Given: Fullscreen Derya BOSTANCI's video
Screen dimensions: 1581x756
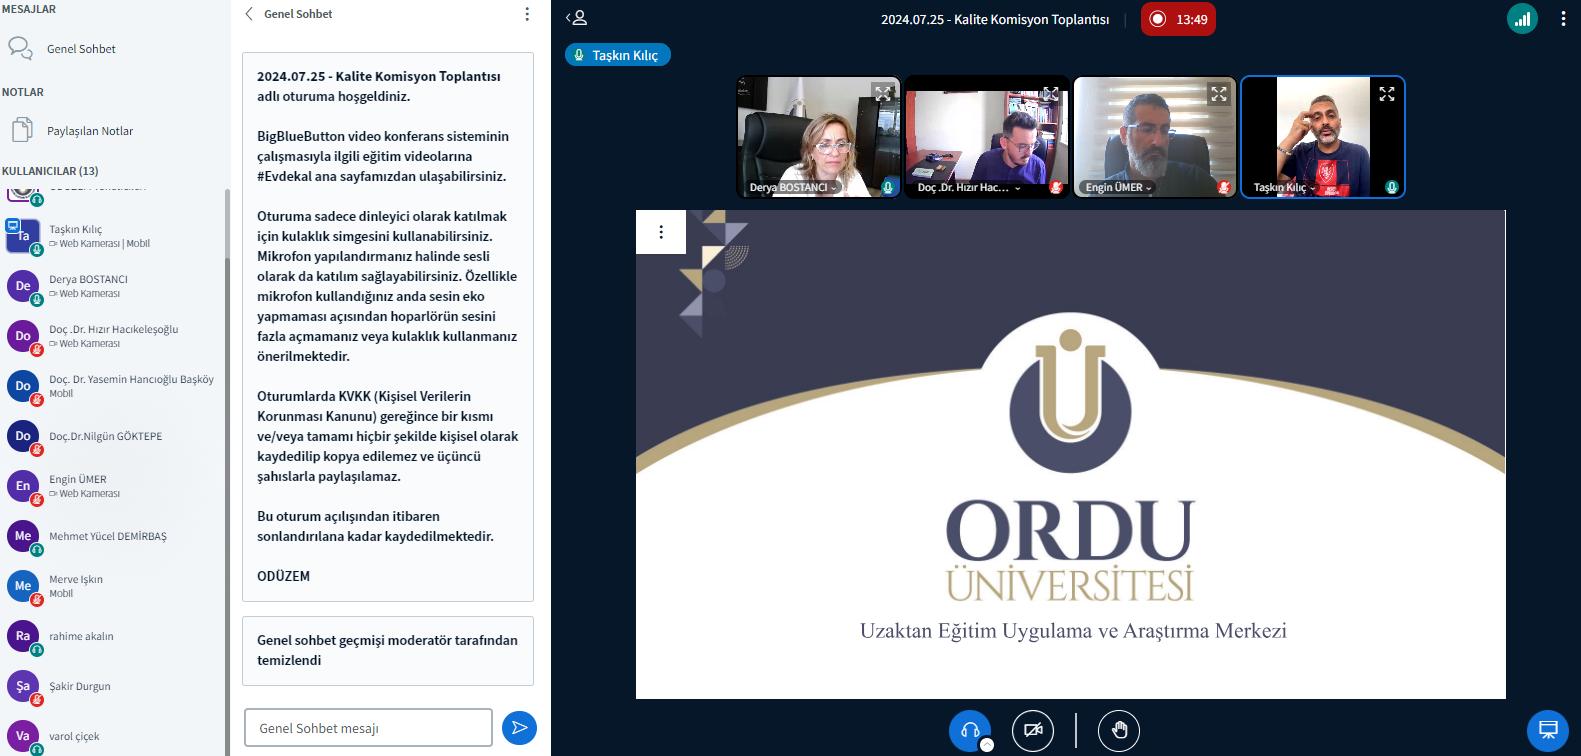Looking at the screenshot, I should tap(883, 93).
